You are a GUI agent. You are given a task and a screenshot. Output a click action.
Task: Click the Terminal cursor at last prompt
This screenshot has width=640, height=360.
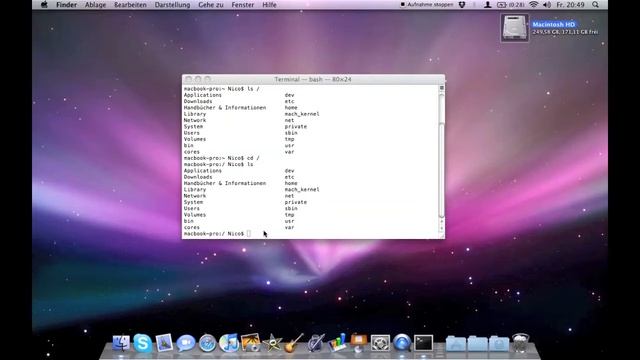[x=249, y=233]
